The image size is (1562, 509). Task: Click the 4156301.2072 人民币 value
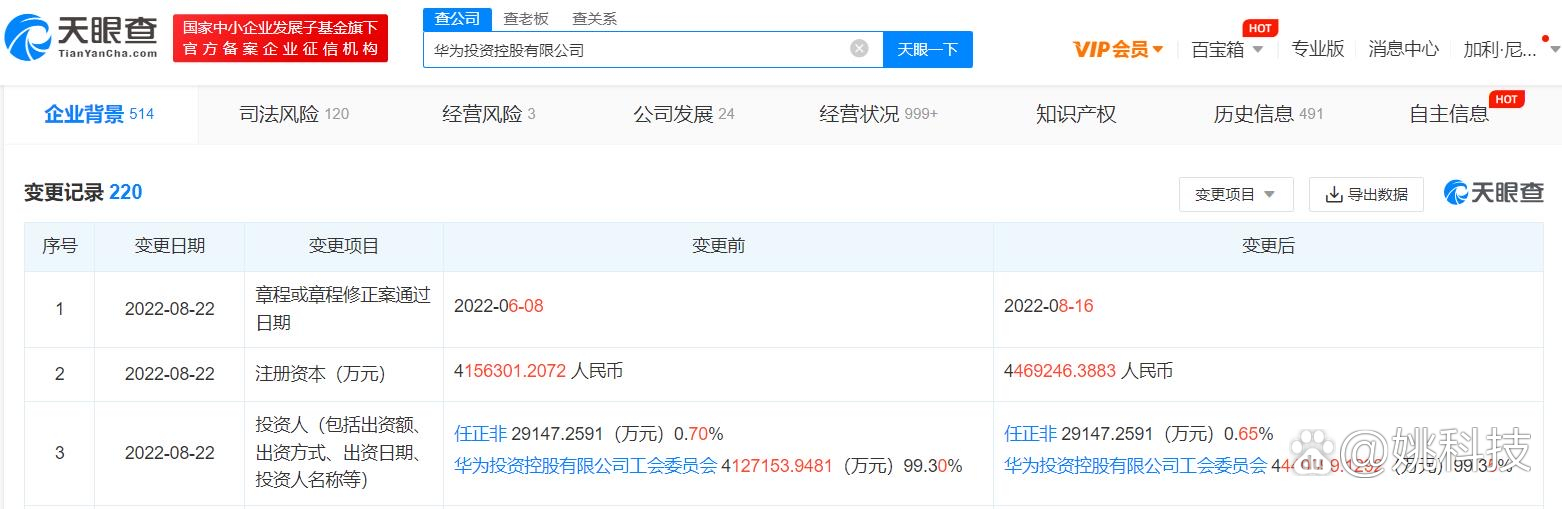(x=538, y=371)
